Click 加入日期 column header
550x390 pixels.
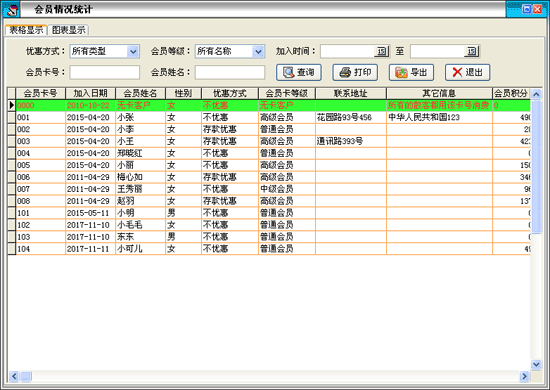(x=90, y=93)
